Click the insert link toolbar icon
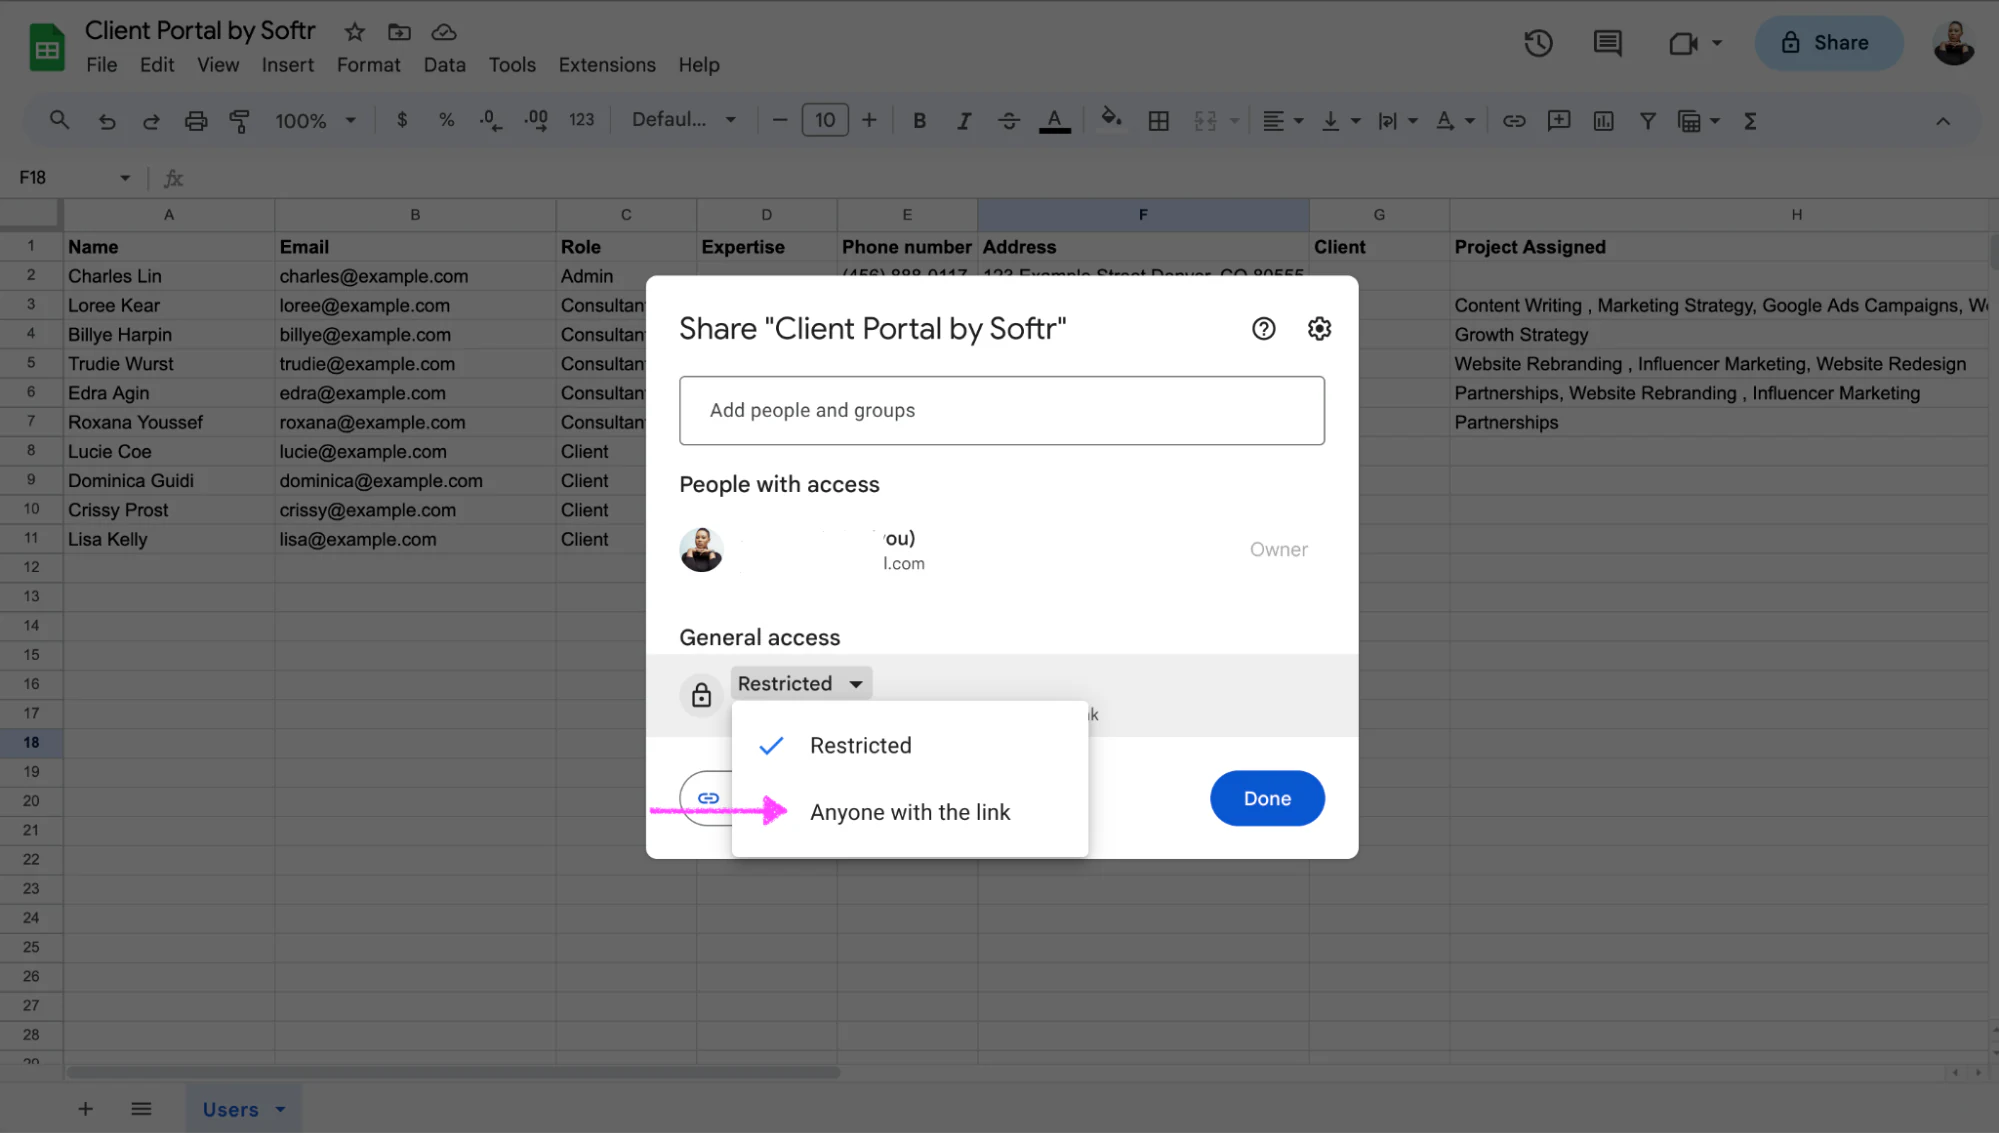Viewport: 1999px width, 1134px height. pyautogui.click(x=1514, y=121)
